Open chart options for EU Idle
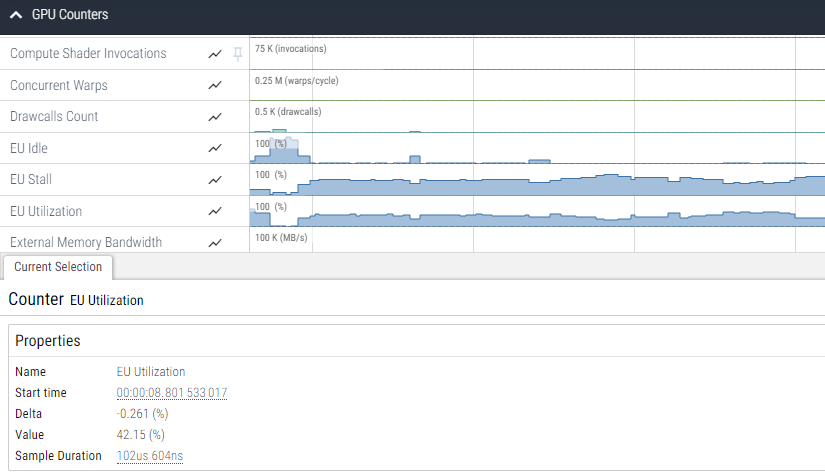Screen dimensions: 825x473 click(215, 148)
